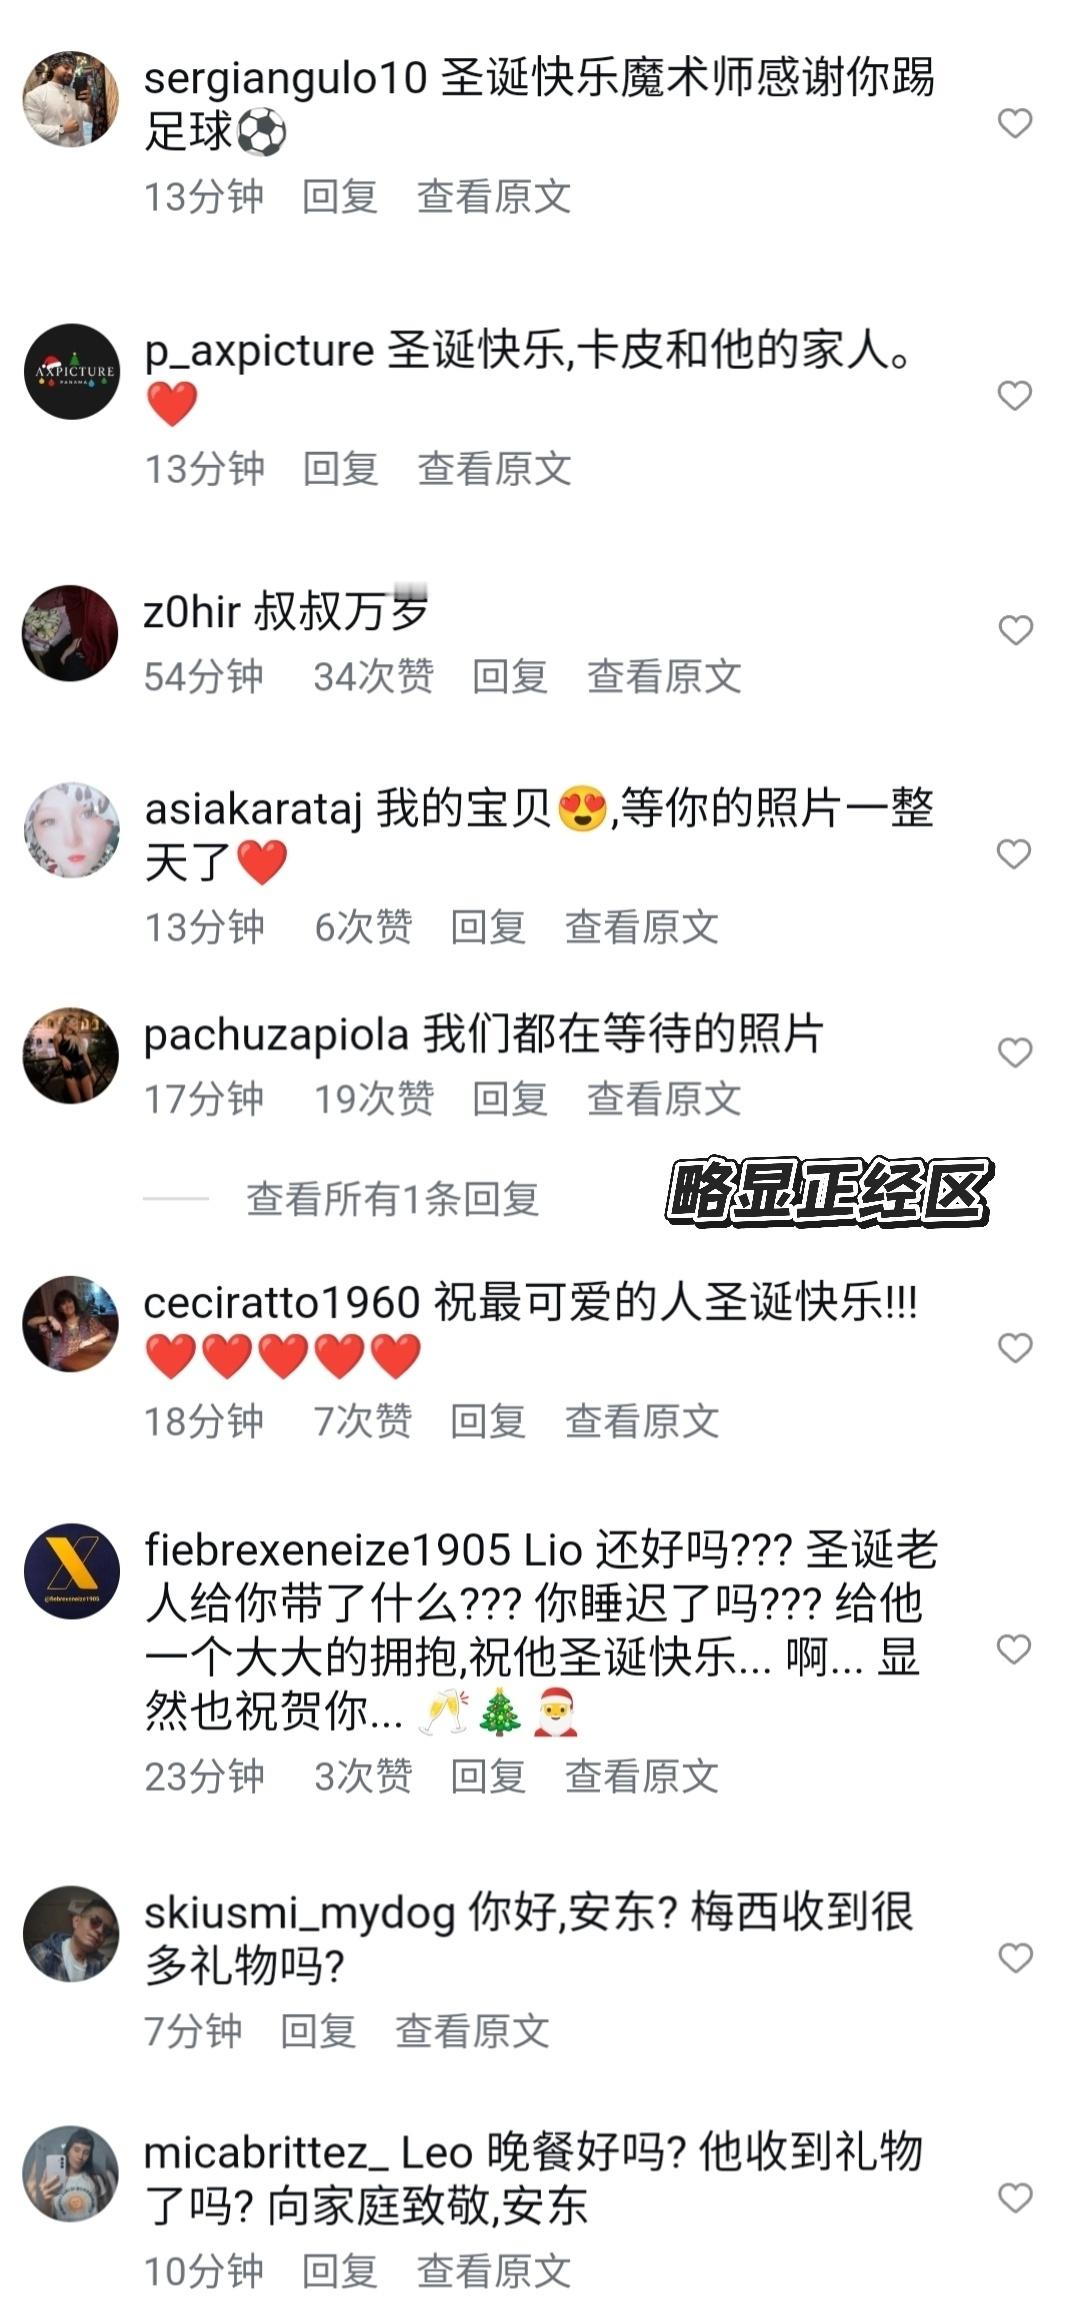This screenshot has width=1080, height=2322.
Task: Open the AXPICTURE profile avatar
Action: click(x=71, y=371)
